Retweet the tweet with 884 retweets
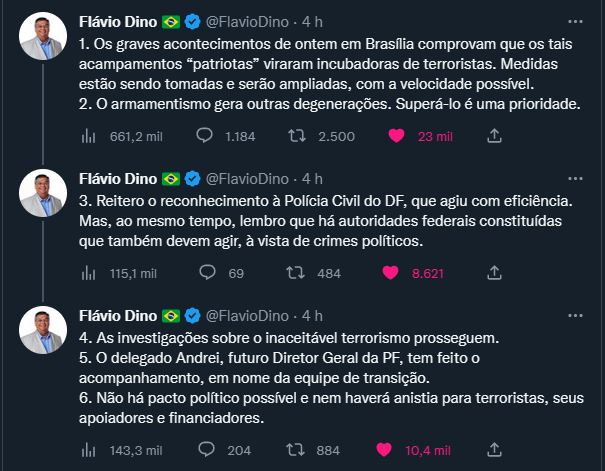This screenshot has width=605, height=471. (x=298, y=450)
